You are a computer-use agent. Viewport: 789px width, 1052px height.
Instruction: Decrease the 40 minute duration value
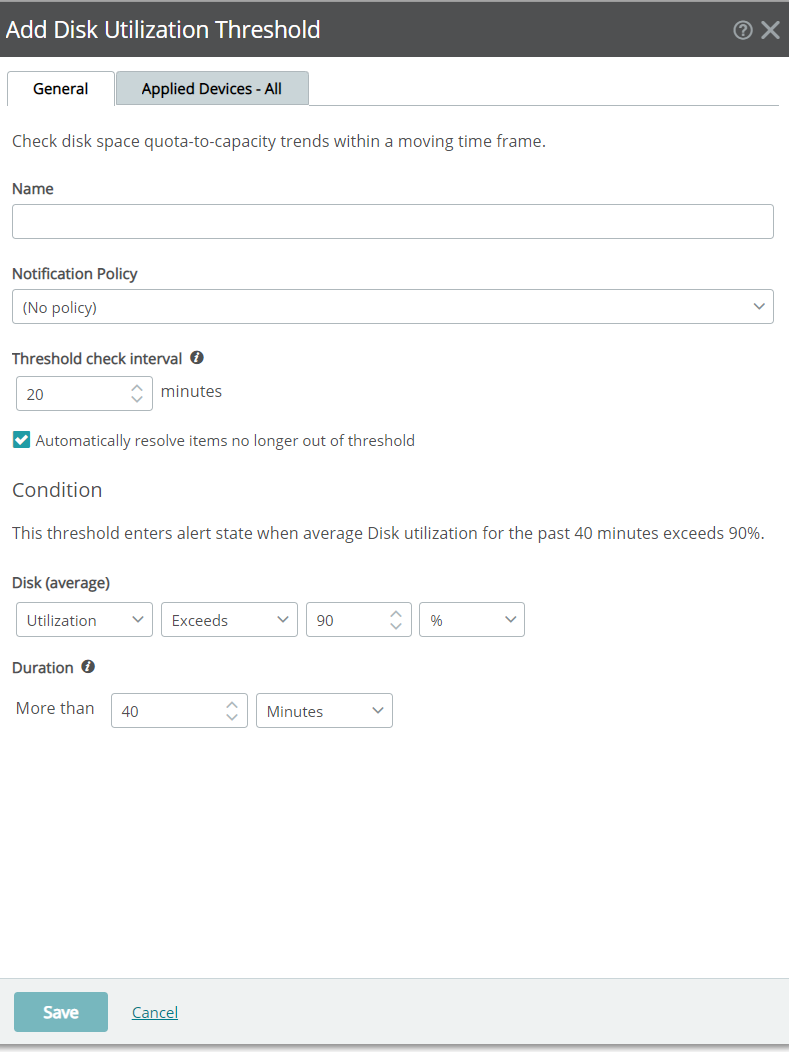pos(232,717)
